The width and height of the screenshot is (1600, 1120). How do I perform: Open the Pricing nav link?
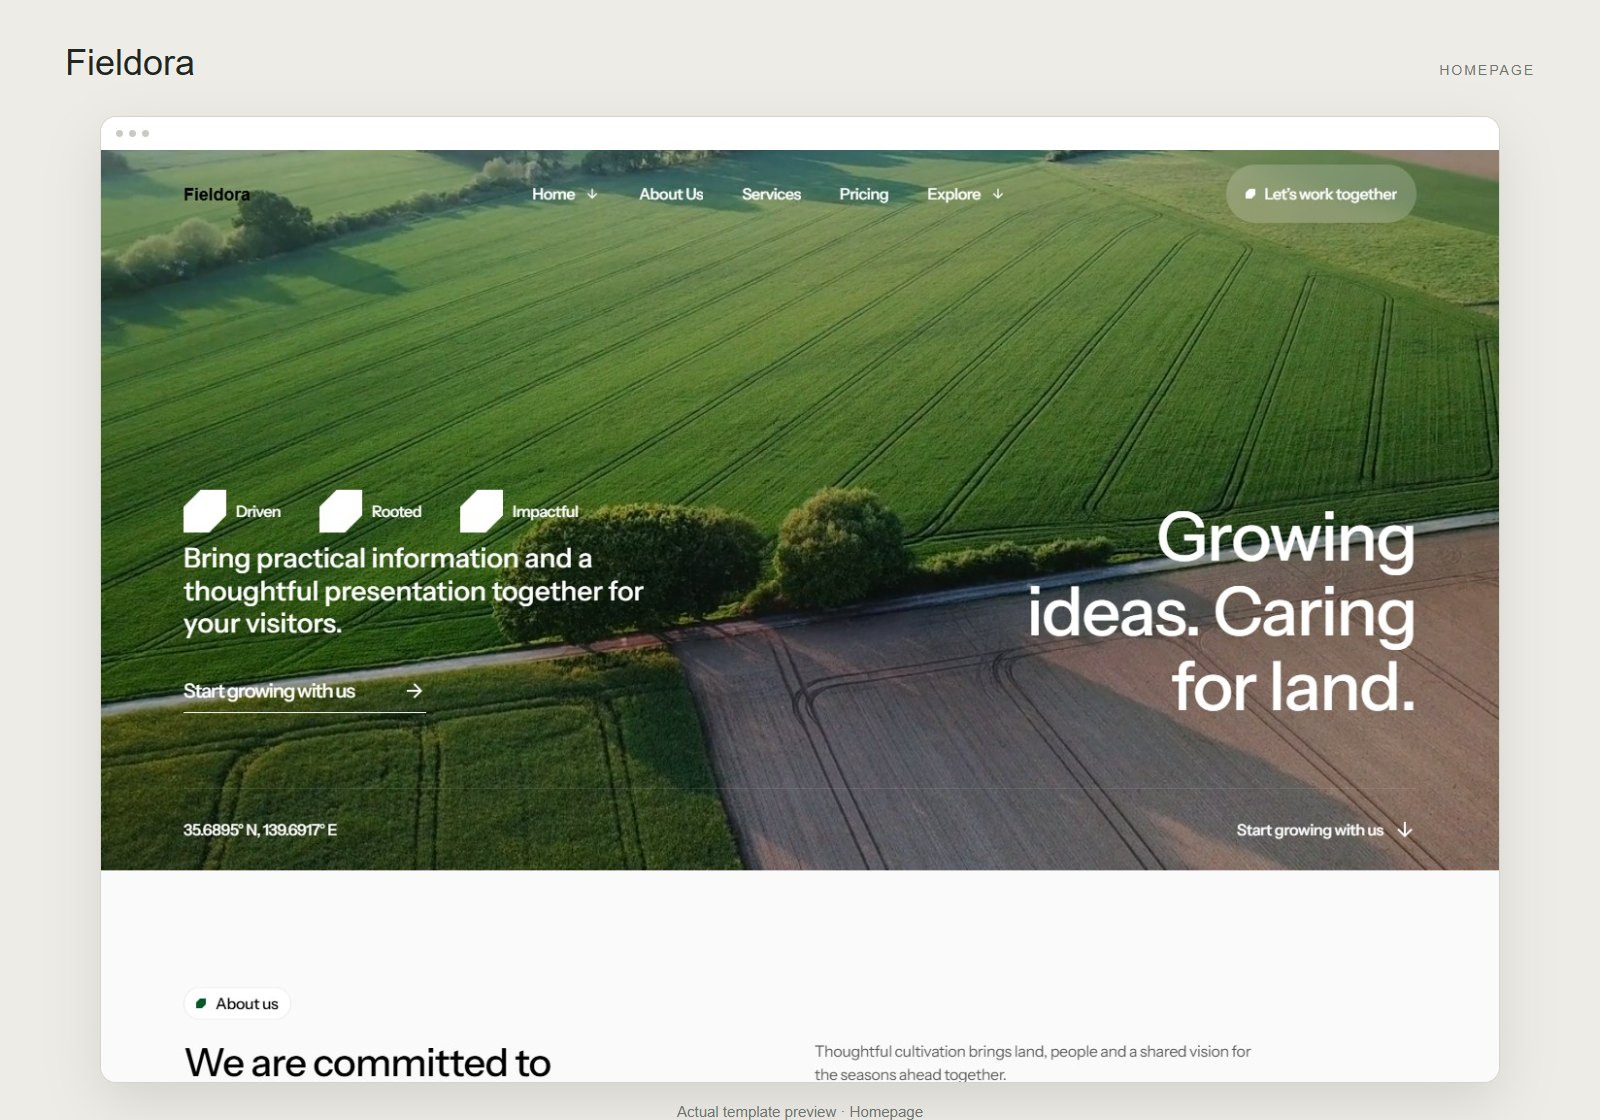(x=864, y=194)
